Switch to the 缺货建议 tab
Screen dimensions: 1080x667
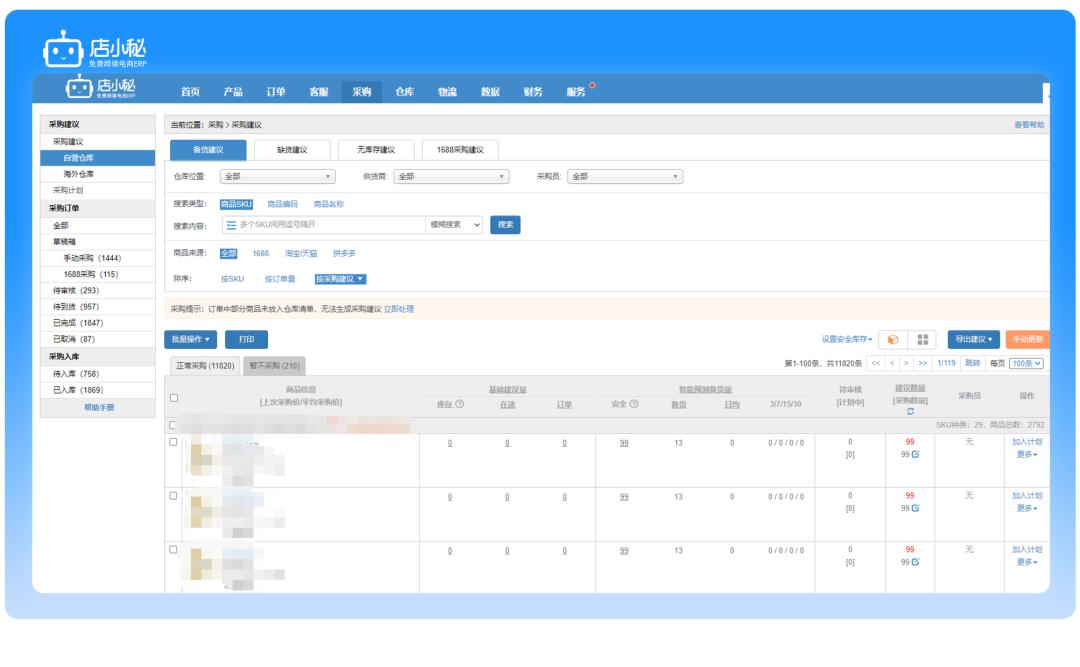click(x=292, y=150)
